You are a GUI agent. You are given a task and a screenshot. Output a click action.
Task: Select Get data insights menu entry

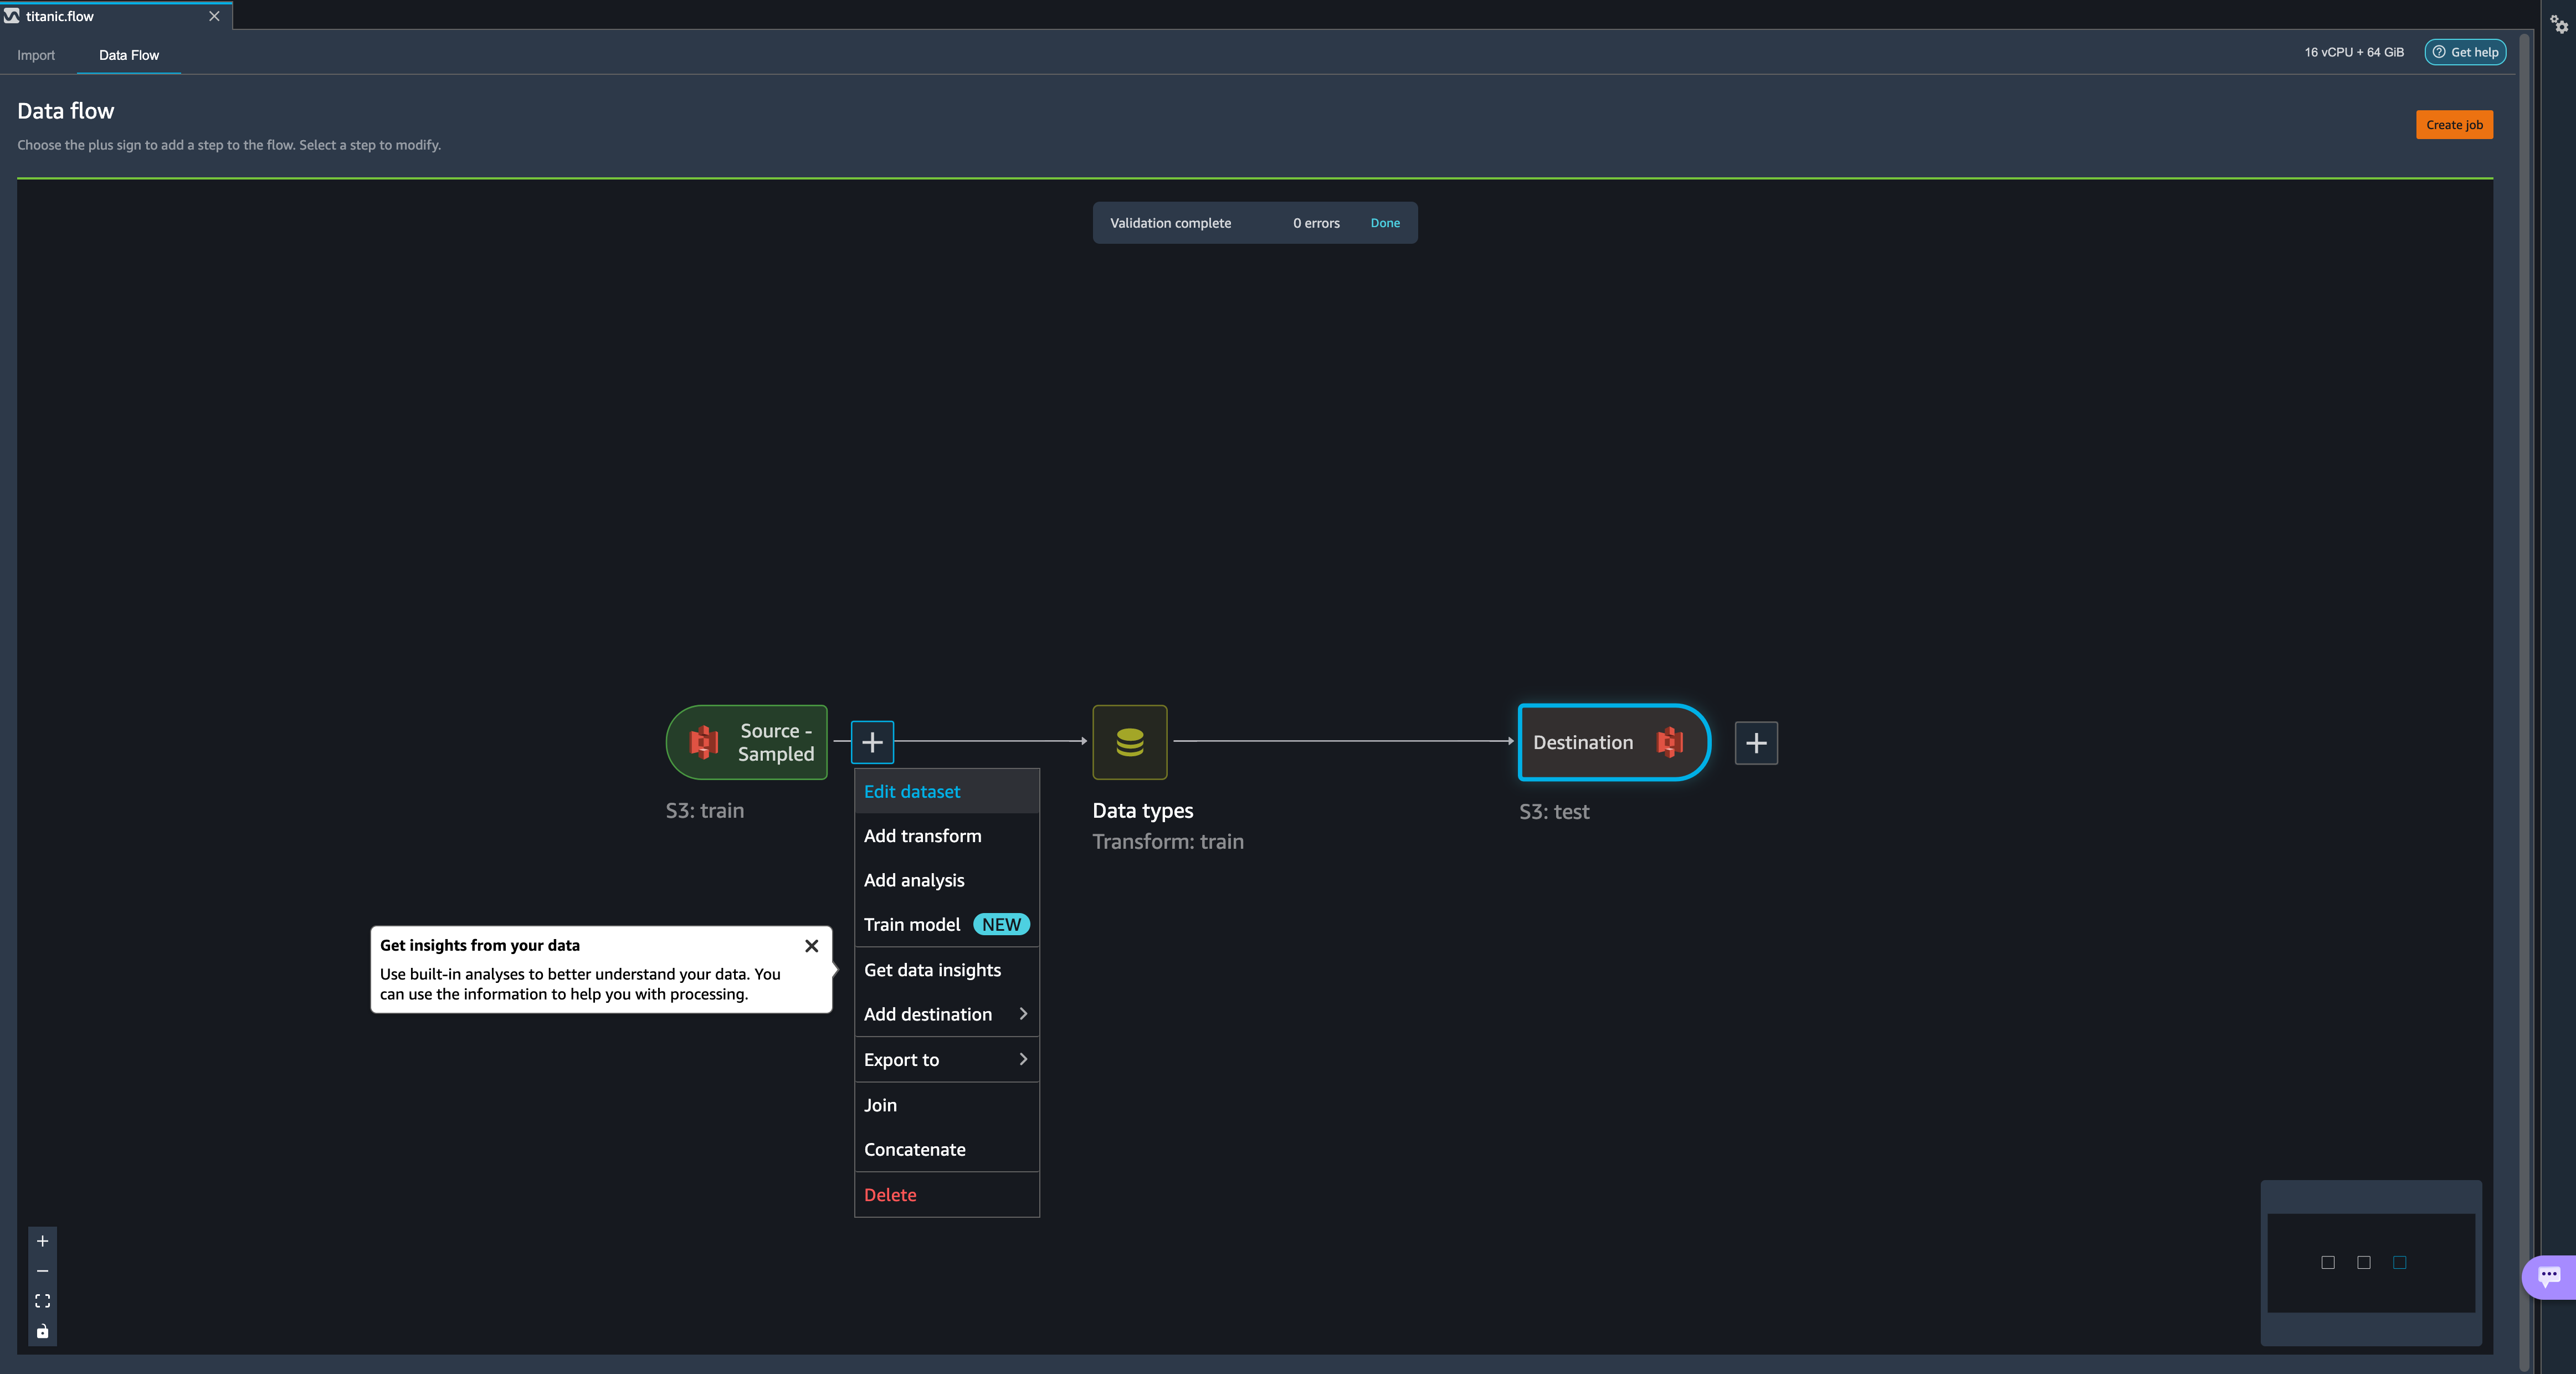click(932, 970)
